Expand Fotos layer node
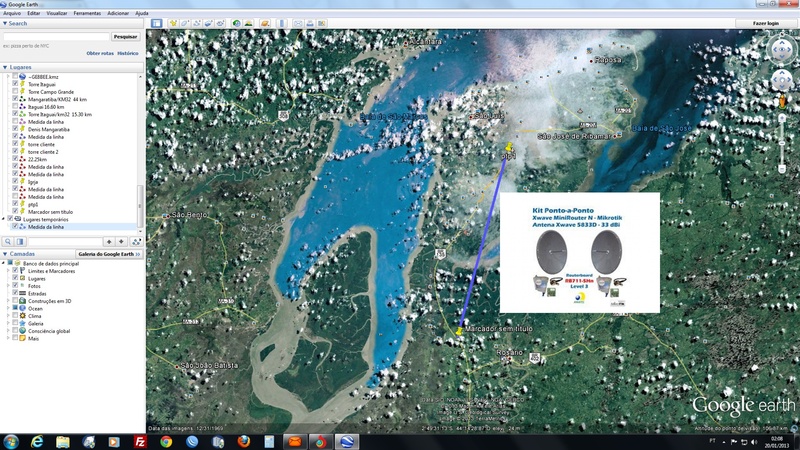This screenshot has height=450, width=800. pos(9,286)
